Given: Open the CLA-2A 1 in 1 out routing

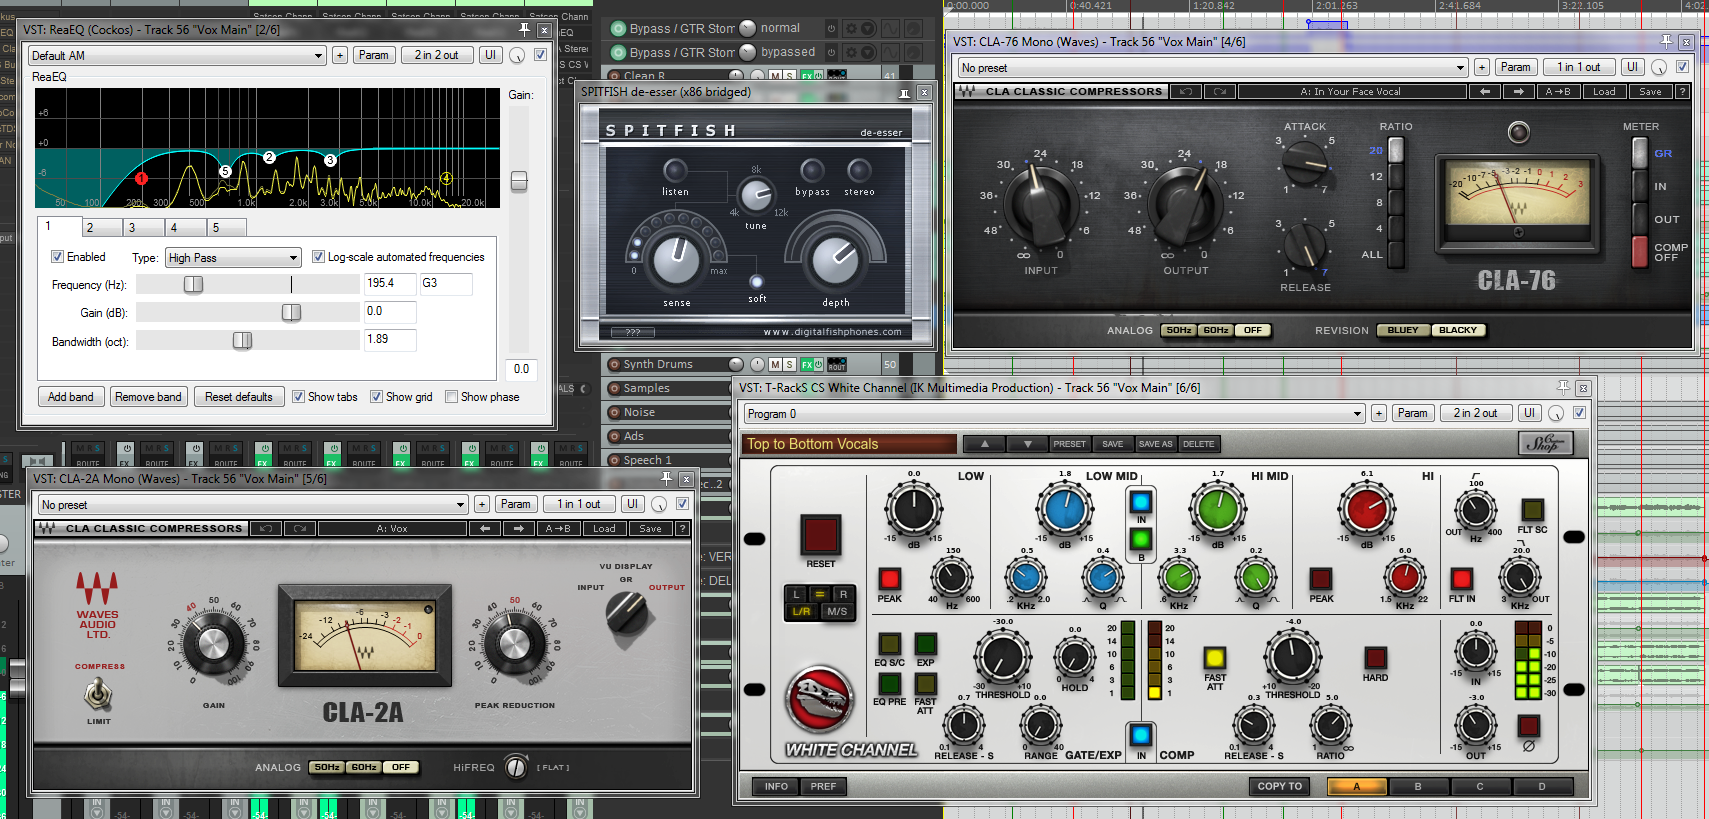Looking at the screenshot, I should (578, 504).
